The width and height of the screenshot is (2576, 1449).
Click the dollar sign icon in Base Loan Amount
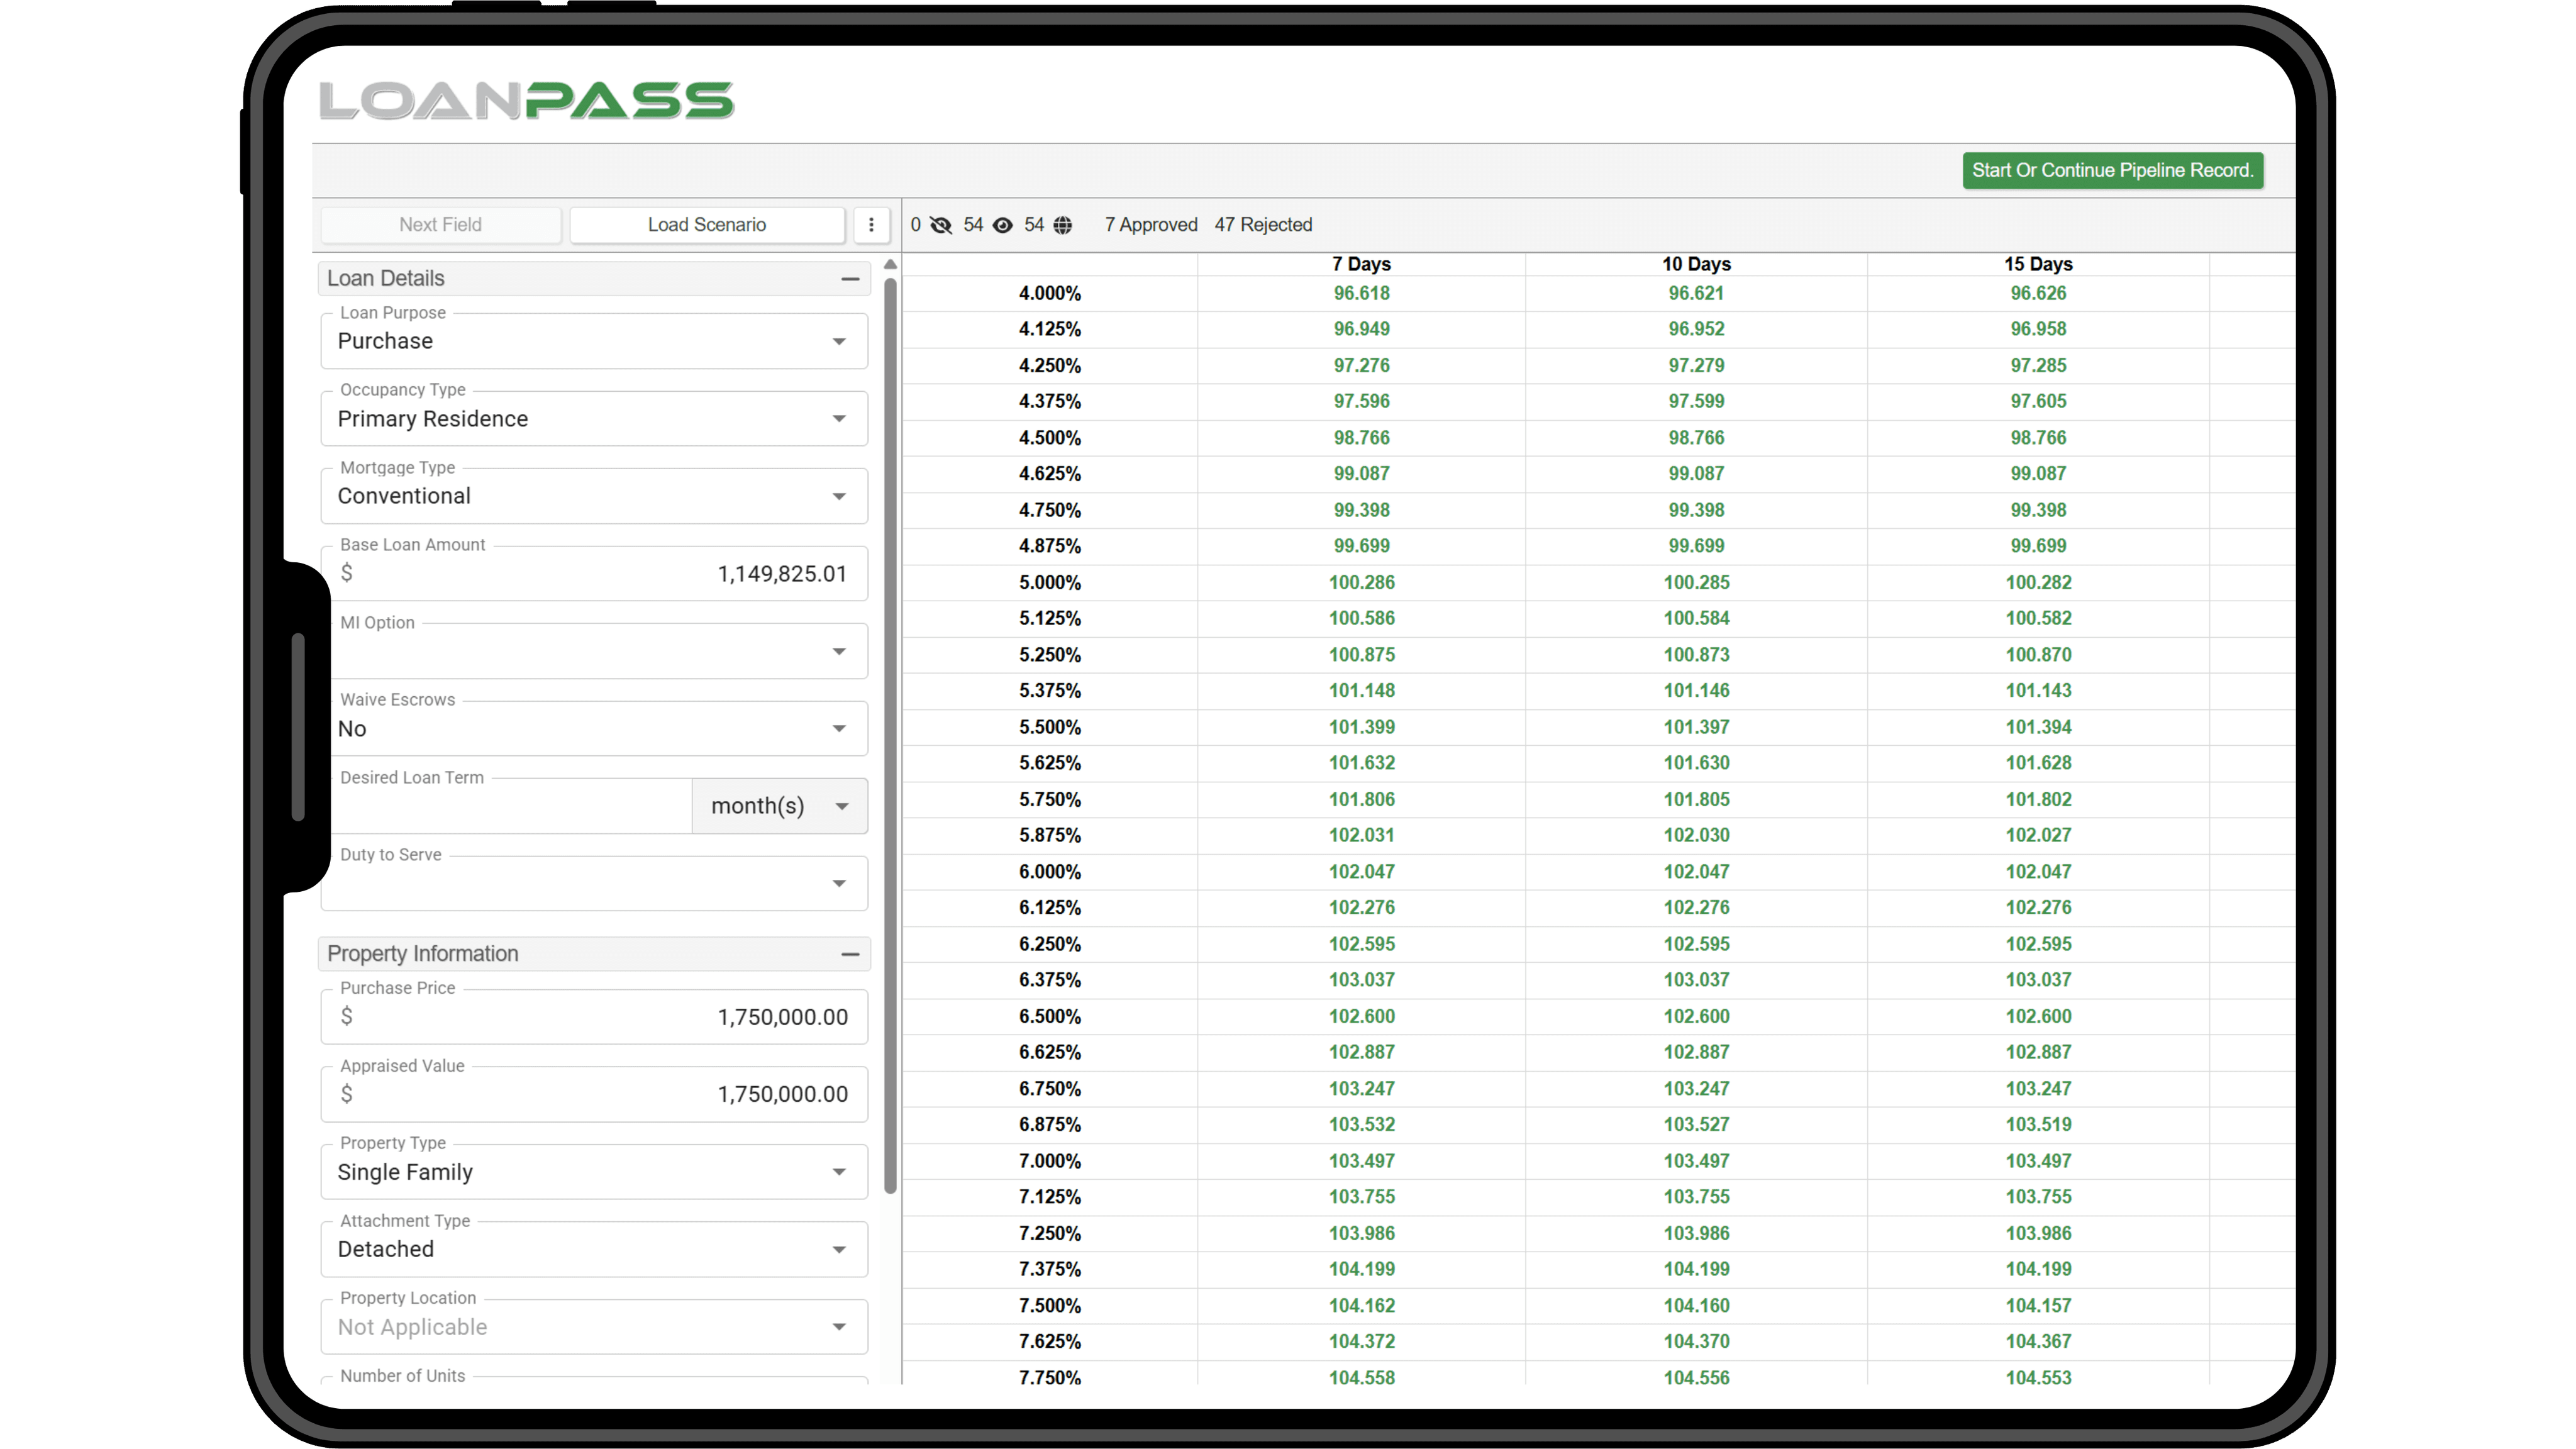(x=347, y=573)
